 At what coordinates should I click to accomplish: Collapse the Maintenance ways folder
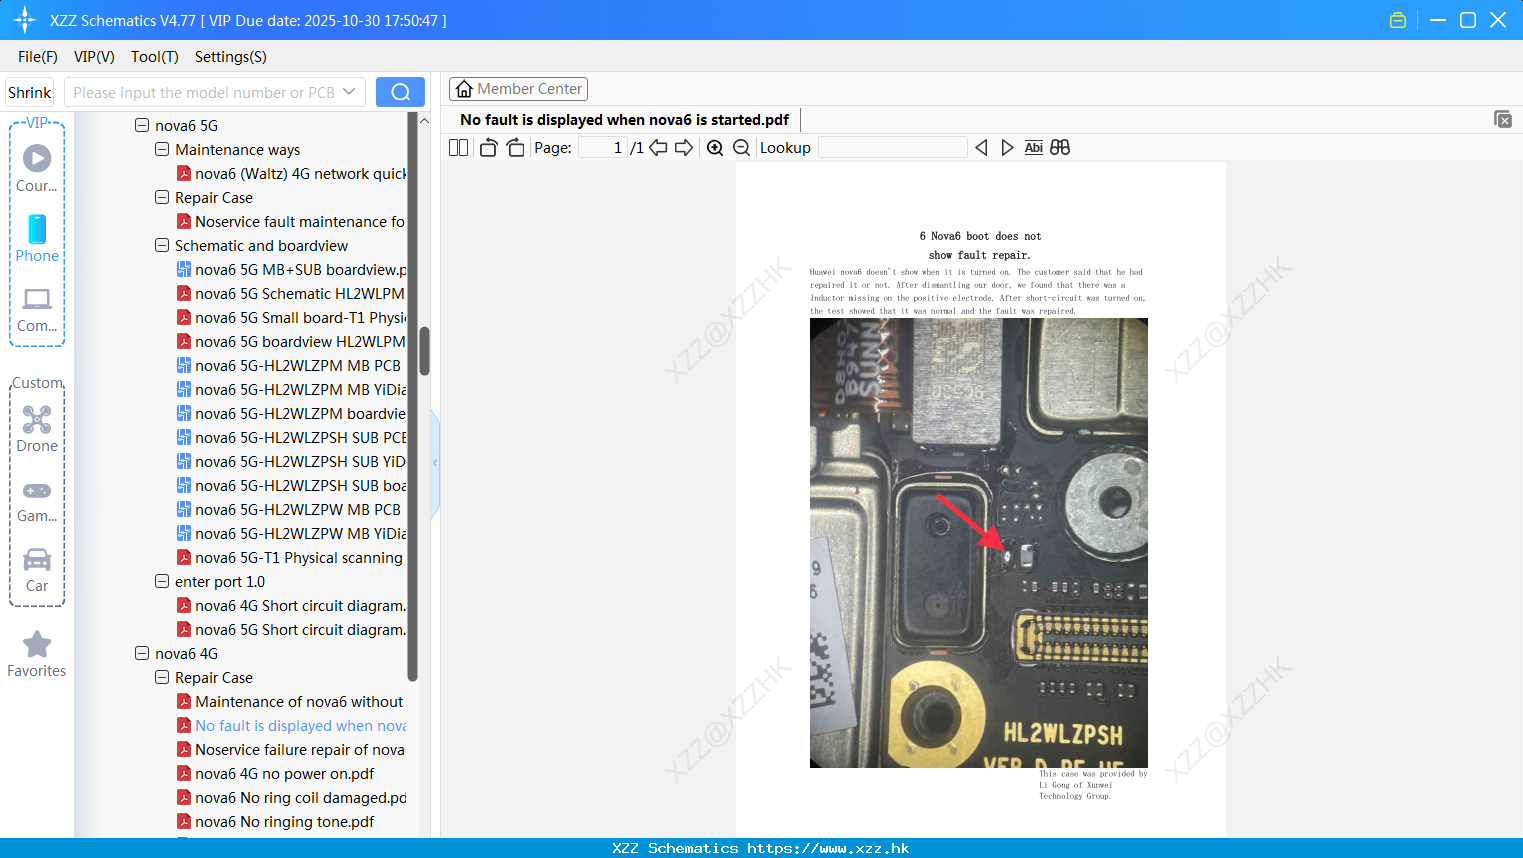pos(162,150)
